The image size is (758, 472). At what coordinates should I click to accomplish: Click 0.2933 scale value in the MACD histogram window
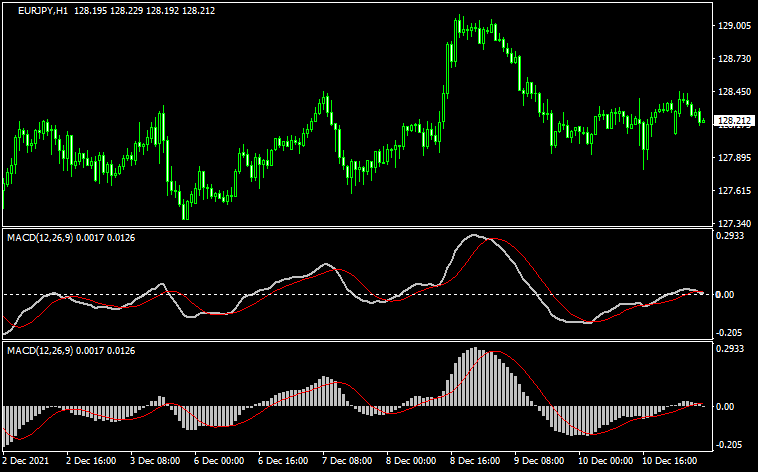point(730,349)
